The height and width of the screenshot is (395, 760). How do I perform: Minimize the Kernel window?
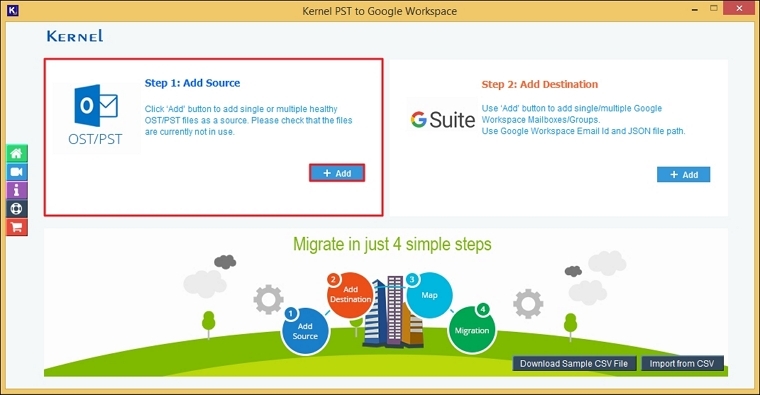point(695,9)
